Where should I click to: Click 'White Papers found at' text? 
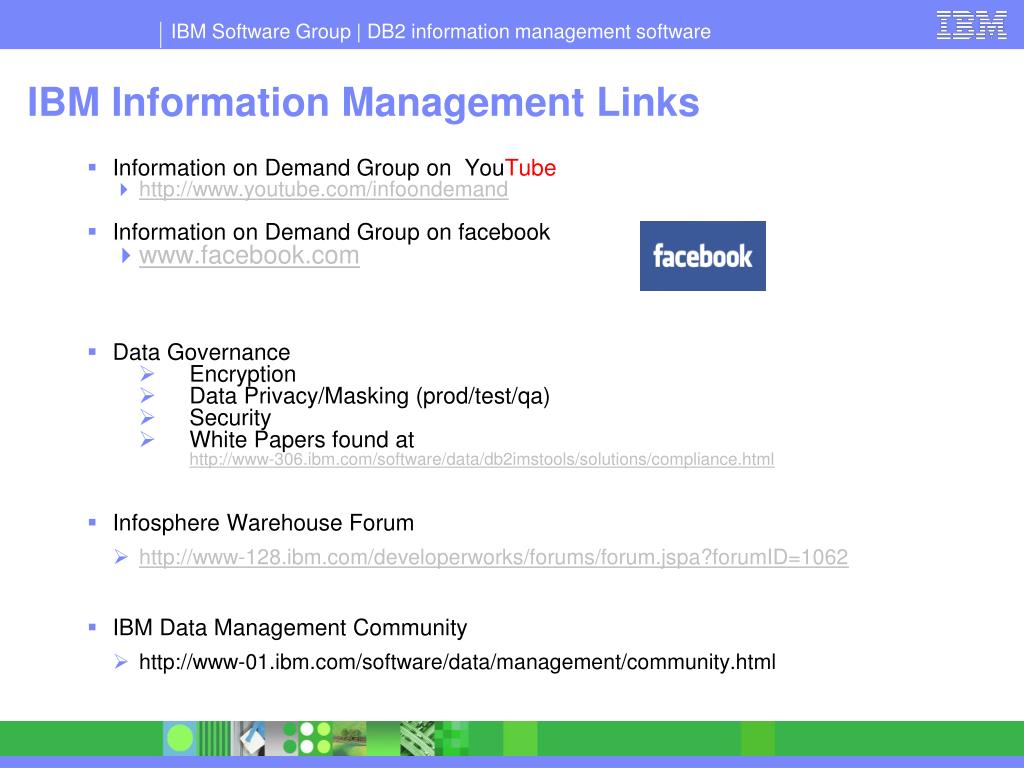click(302, 440)
